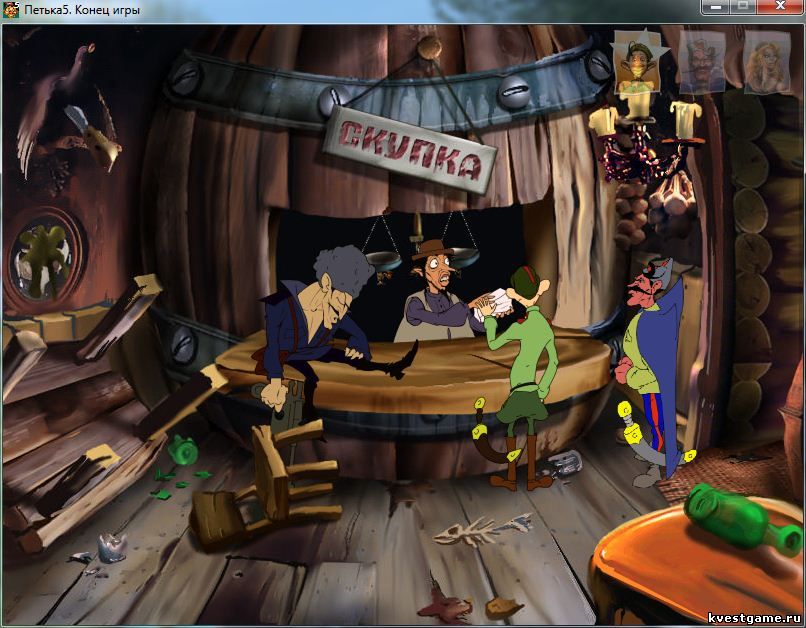Pick up the crushed tin can on the floor
The height and width of the screenshot is (628, 806).
[x=112, y=547]
